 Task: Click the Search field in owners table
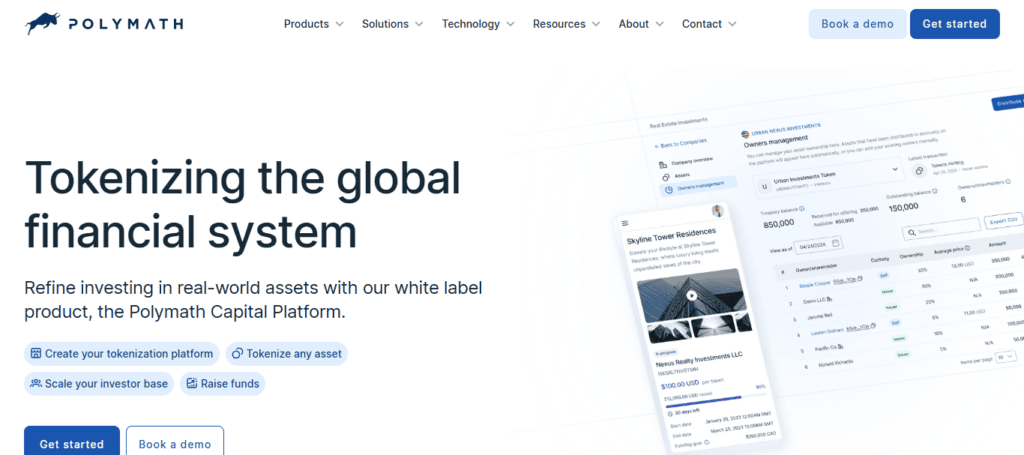[941, 228]
